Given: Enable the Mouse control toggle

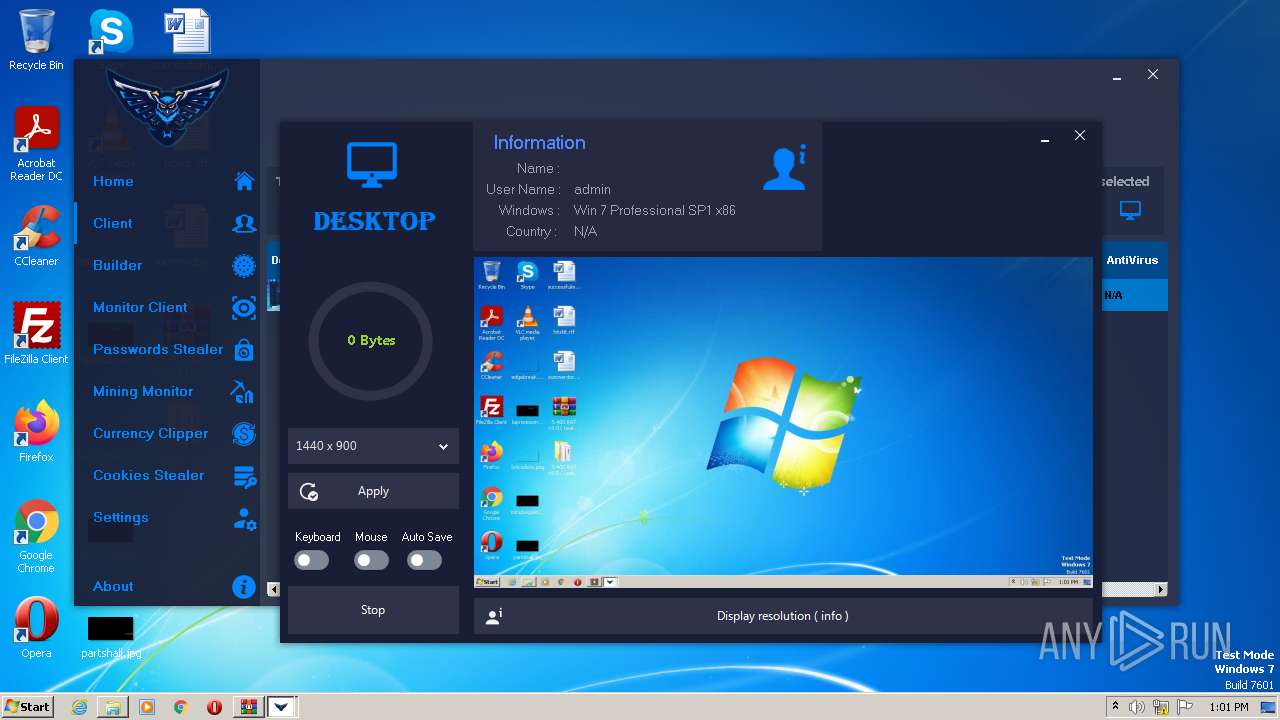Looking at the screenshot, I should tap(372, 561).
